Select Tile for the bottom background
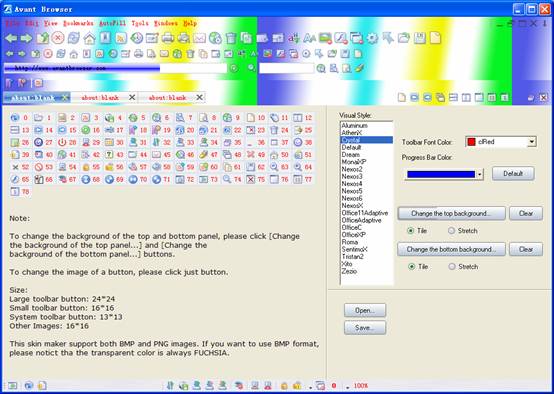This screenshot has height=394, width=554. 411,266
